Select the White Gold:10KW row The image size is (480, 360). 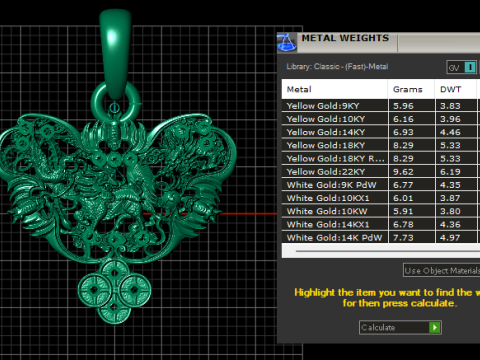coord(381,211)
